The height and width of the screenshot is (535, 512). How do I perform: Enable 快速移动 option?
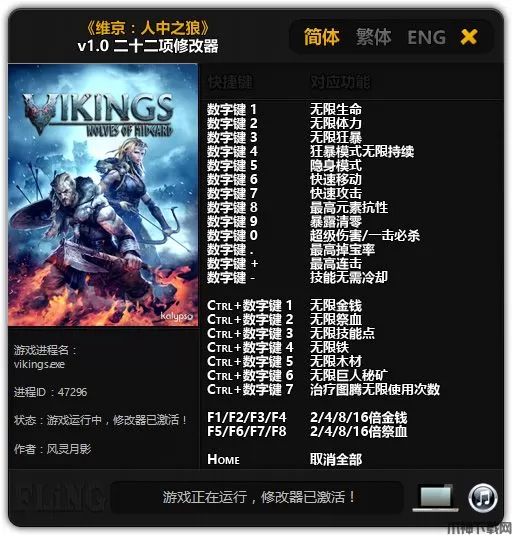click(x=336, y=179)
